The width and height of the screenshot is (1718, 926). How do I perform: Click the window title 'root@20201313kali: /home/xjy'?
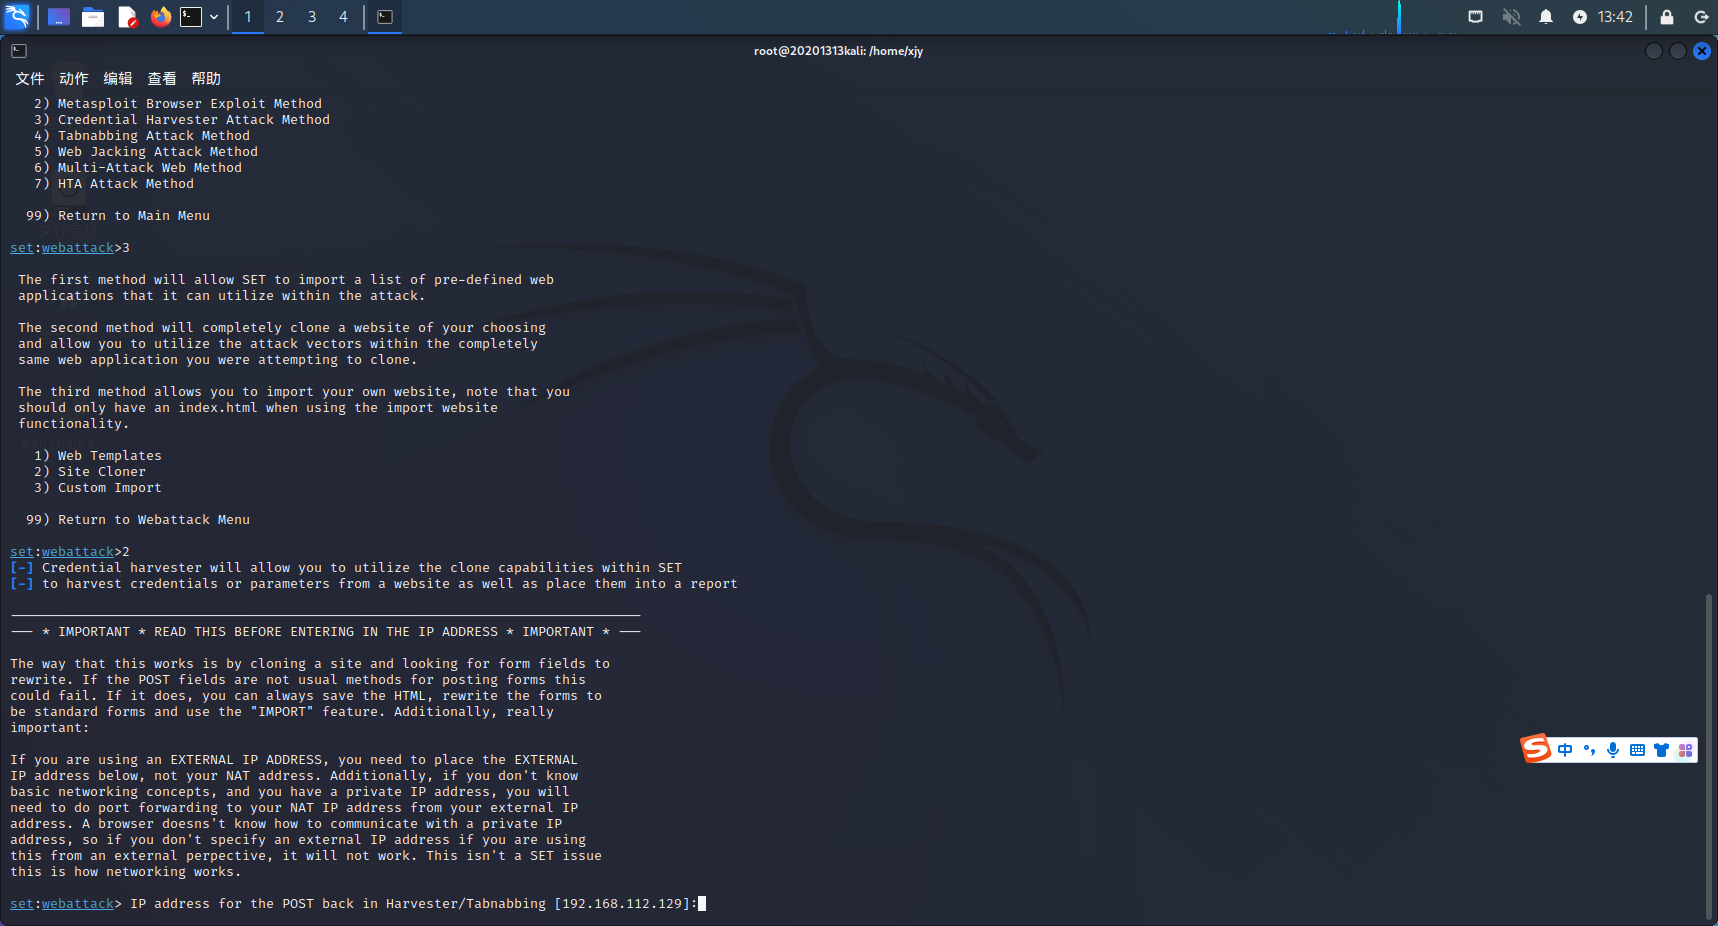tap(838, 51)
